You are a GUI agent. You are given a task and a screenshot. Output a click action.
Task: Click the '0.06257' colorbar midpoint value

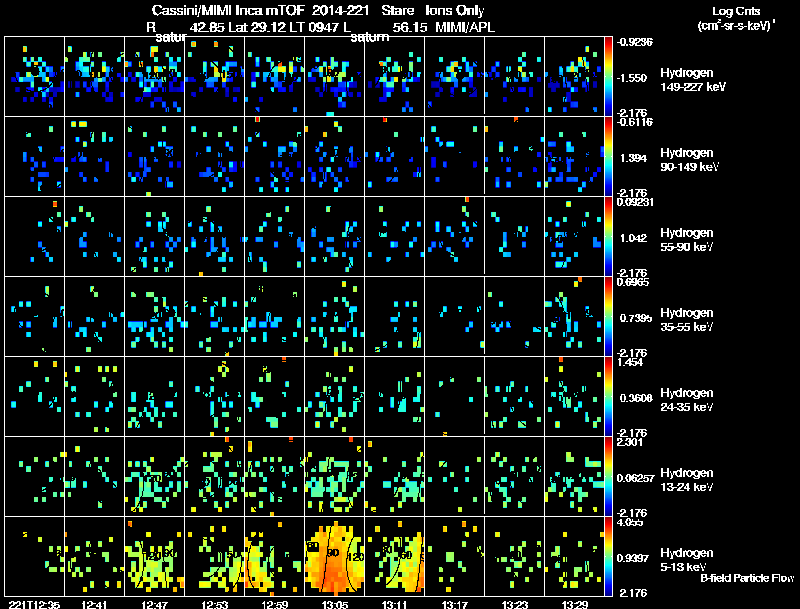click(635, 478)
